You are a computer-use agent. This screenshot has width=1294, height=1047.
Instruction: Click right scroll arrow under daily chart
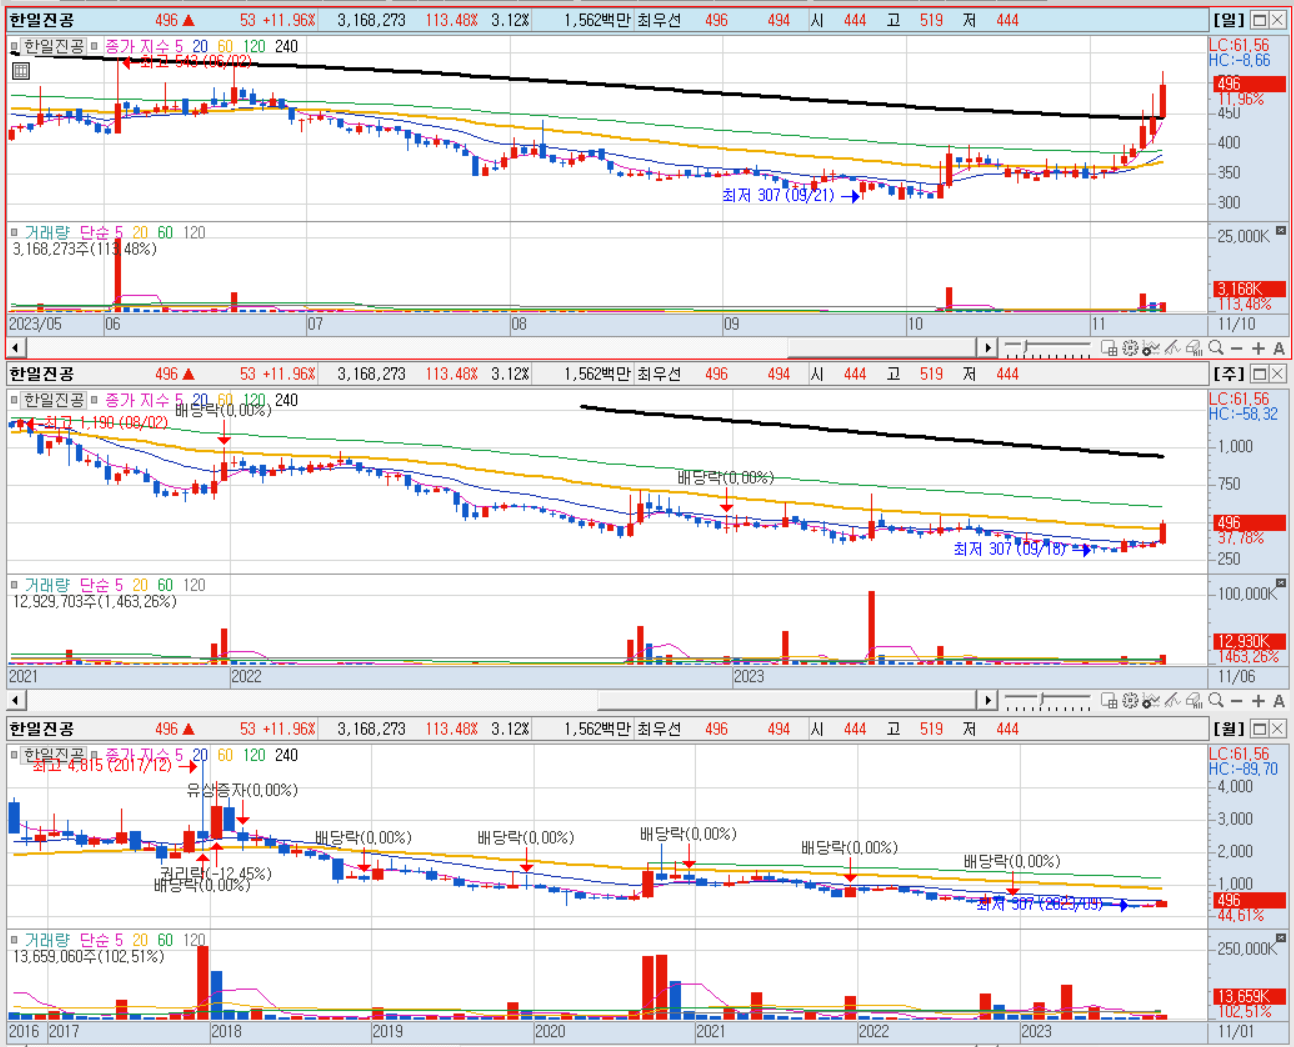(988, 348)
